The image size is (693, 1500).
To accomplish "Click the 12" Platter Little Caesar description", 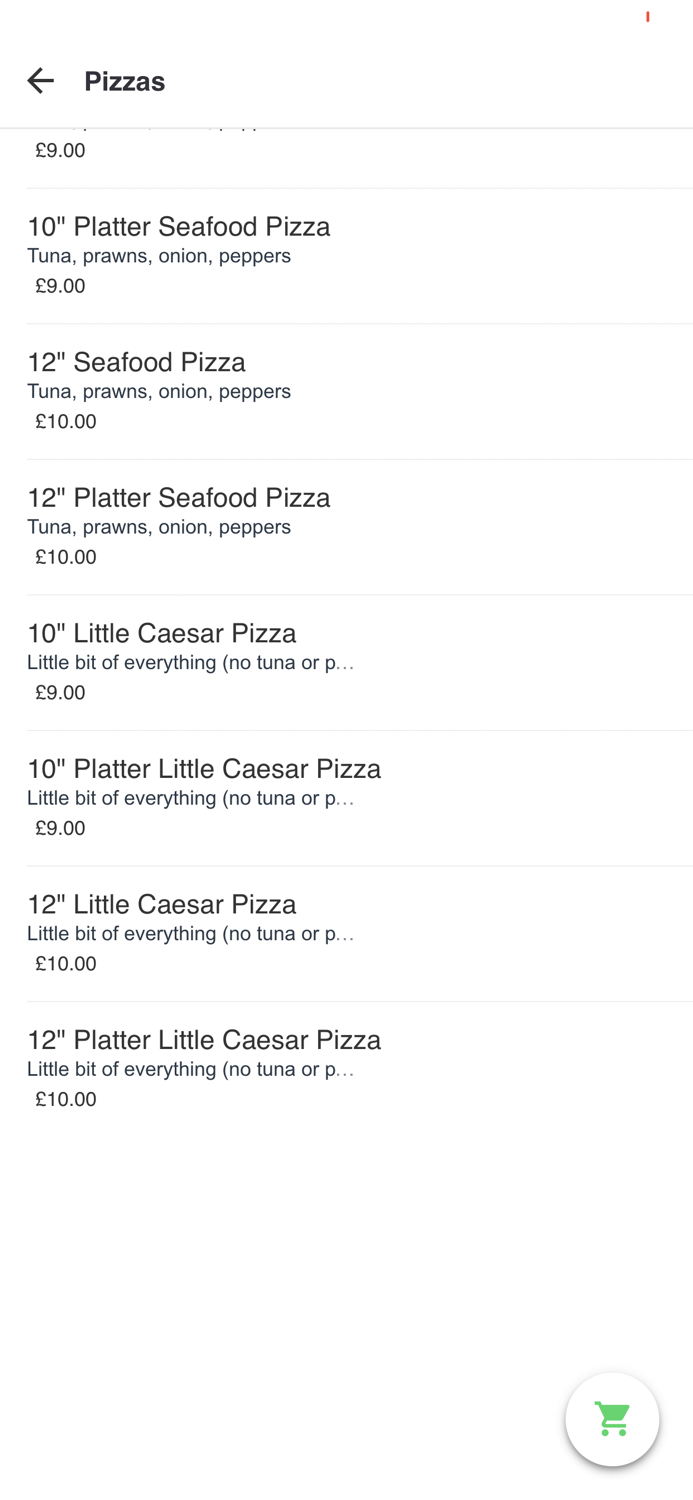I will point(192,1069).
